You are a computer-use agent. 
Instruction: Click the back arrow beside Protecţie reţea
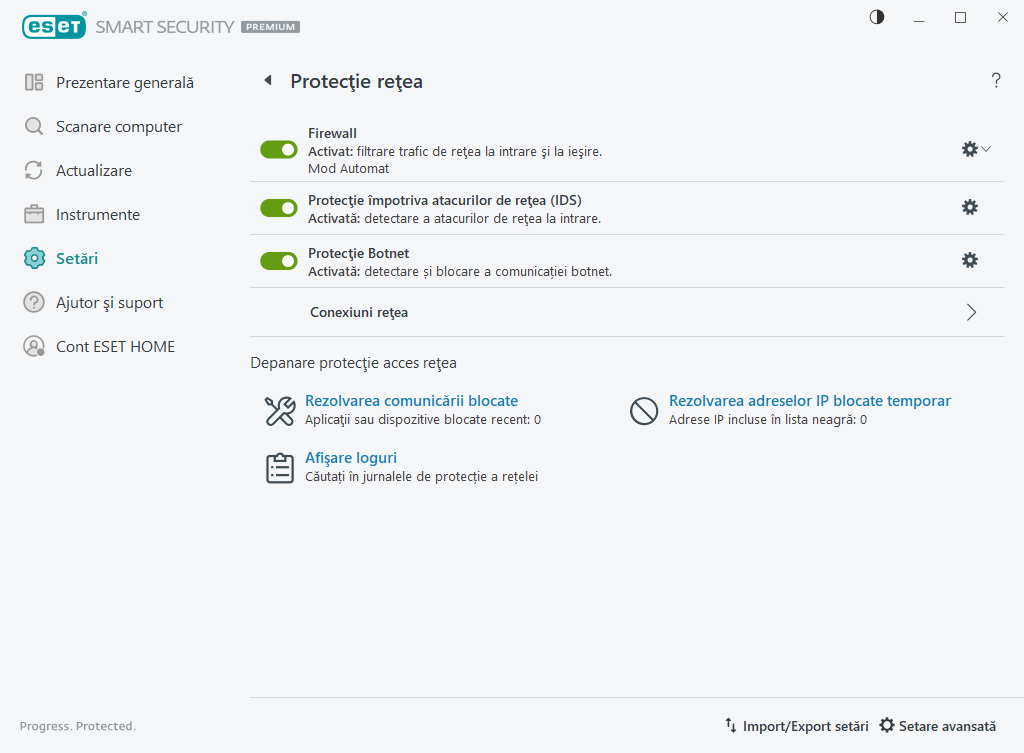click(268, 81)
